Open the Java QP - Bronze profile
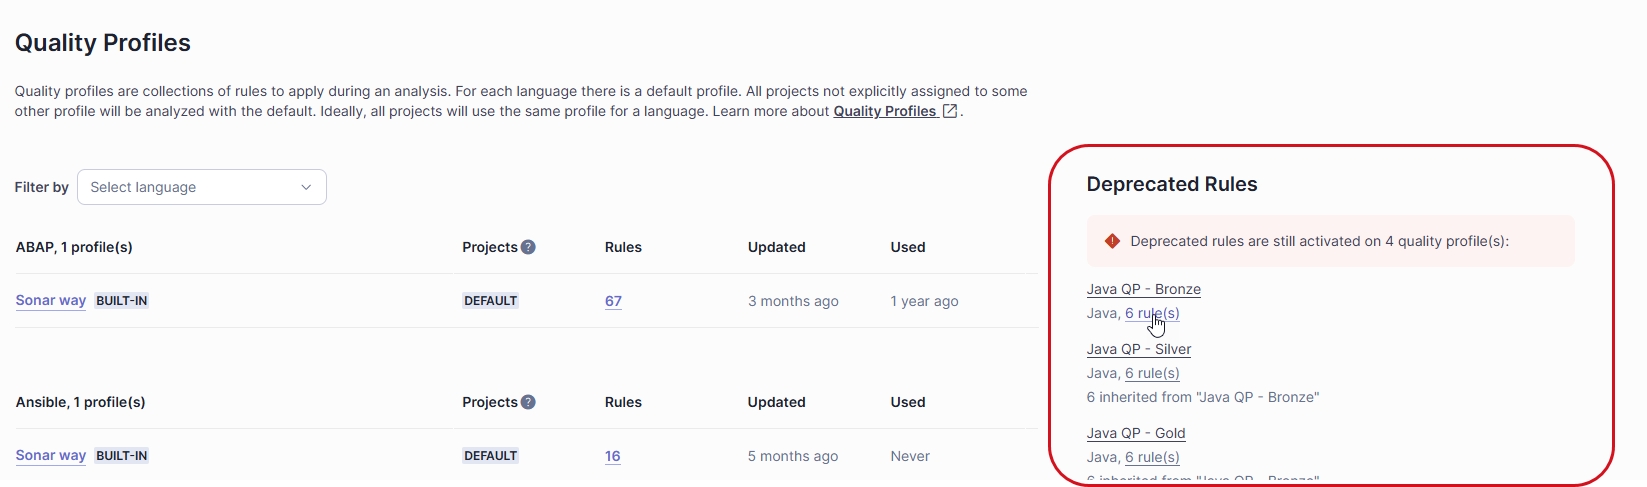The height and width of the screenshot is (487, 1647). tap(1143, 289)
